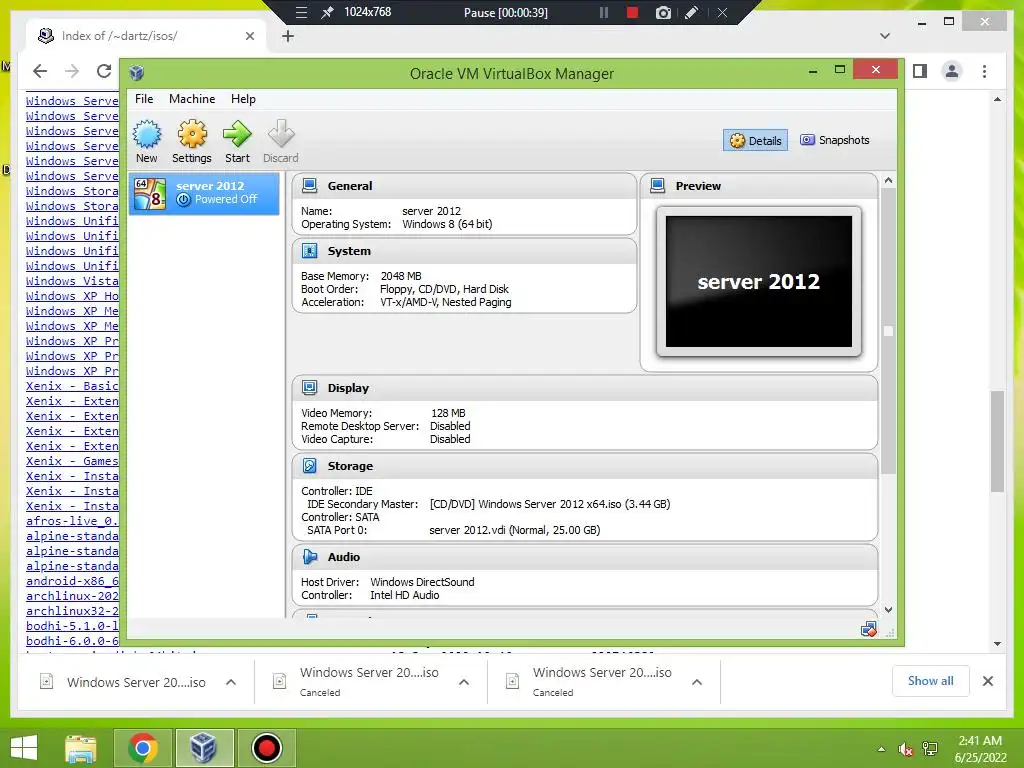The height and width of the screenshot is (768, 1024).
Task: Click VirtualBox title bar cube icon
Action: tap(136, 72)
